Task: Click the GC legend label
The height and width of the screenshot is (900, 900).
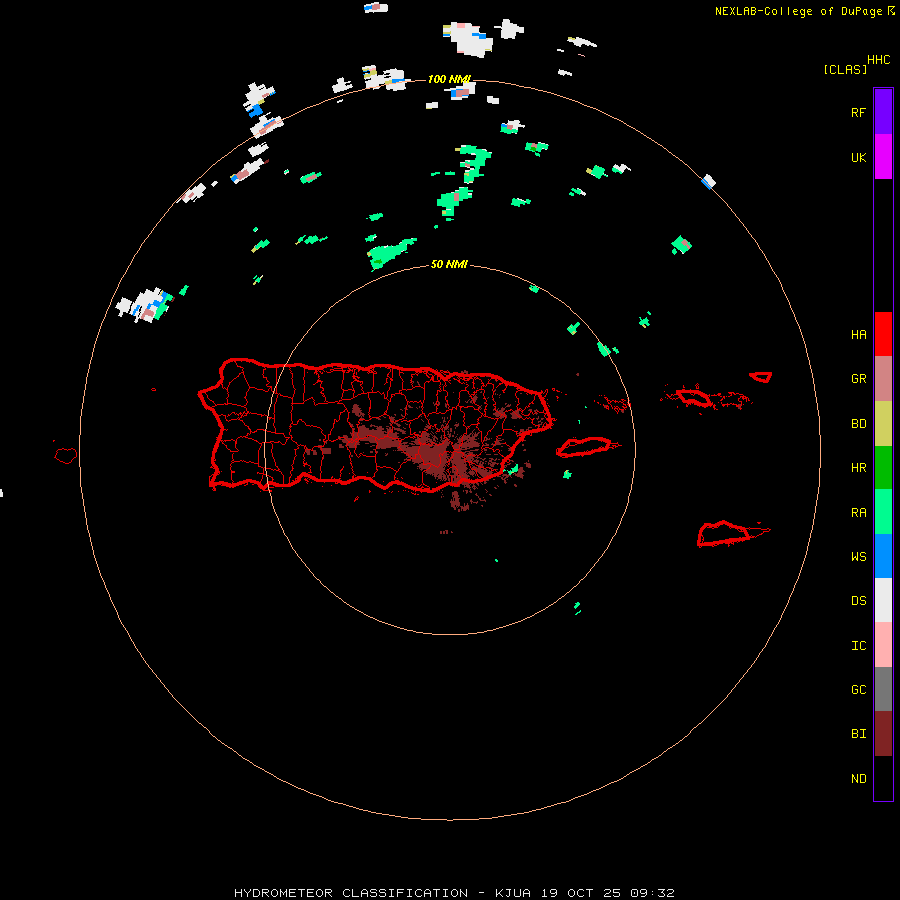Action: tap(858, 690)
